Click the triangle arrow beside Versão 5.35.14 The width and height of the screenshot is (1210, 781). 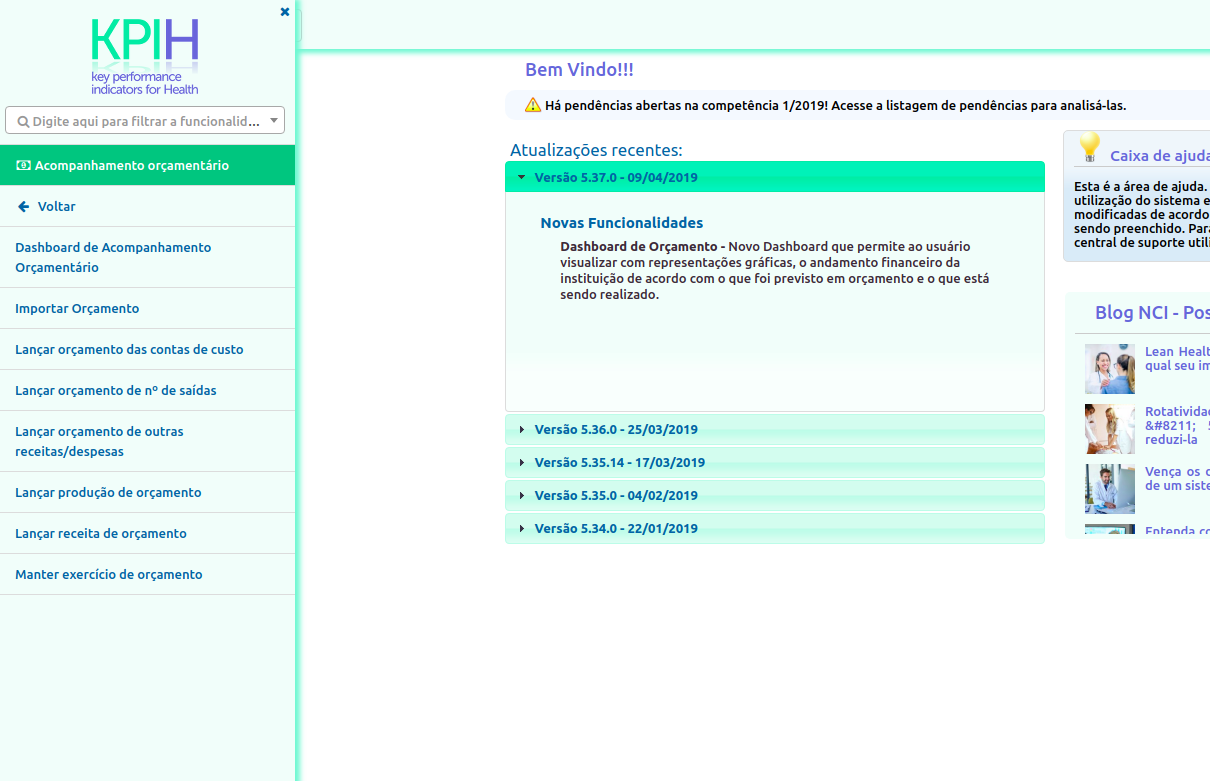point(521,462)
